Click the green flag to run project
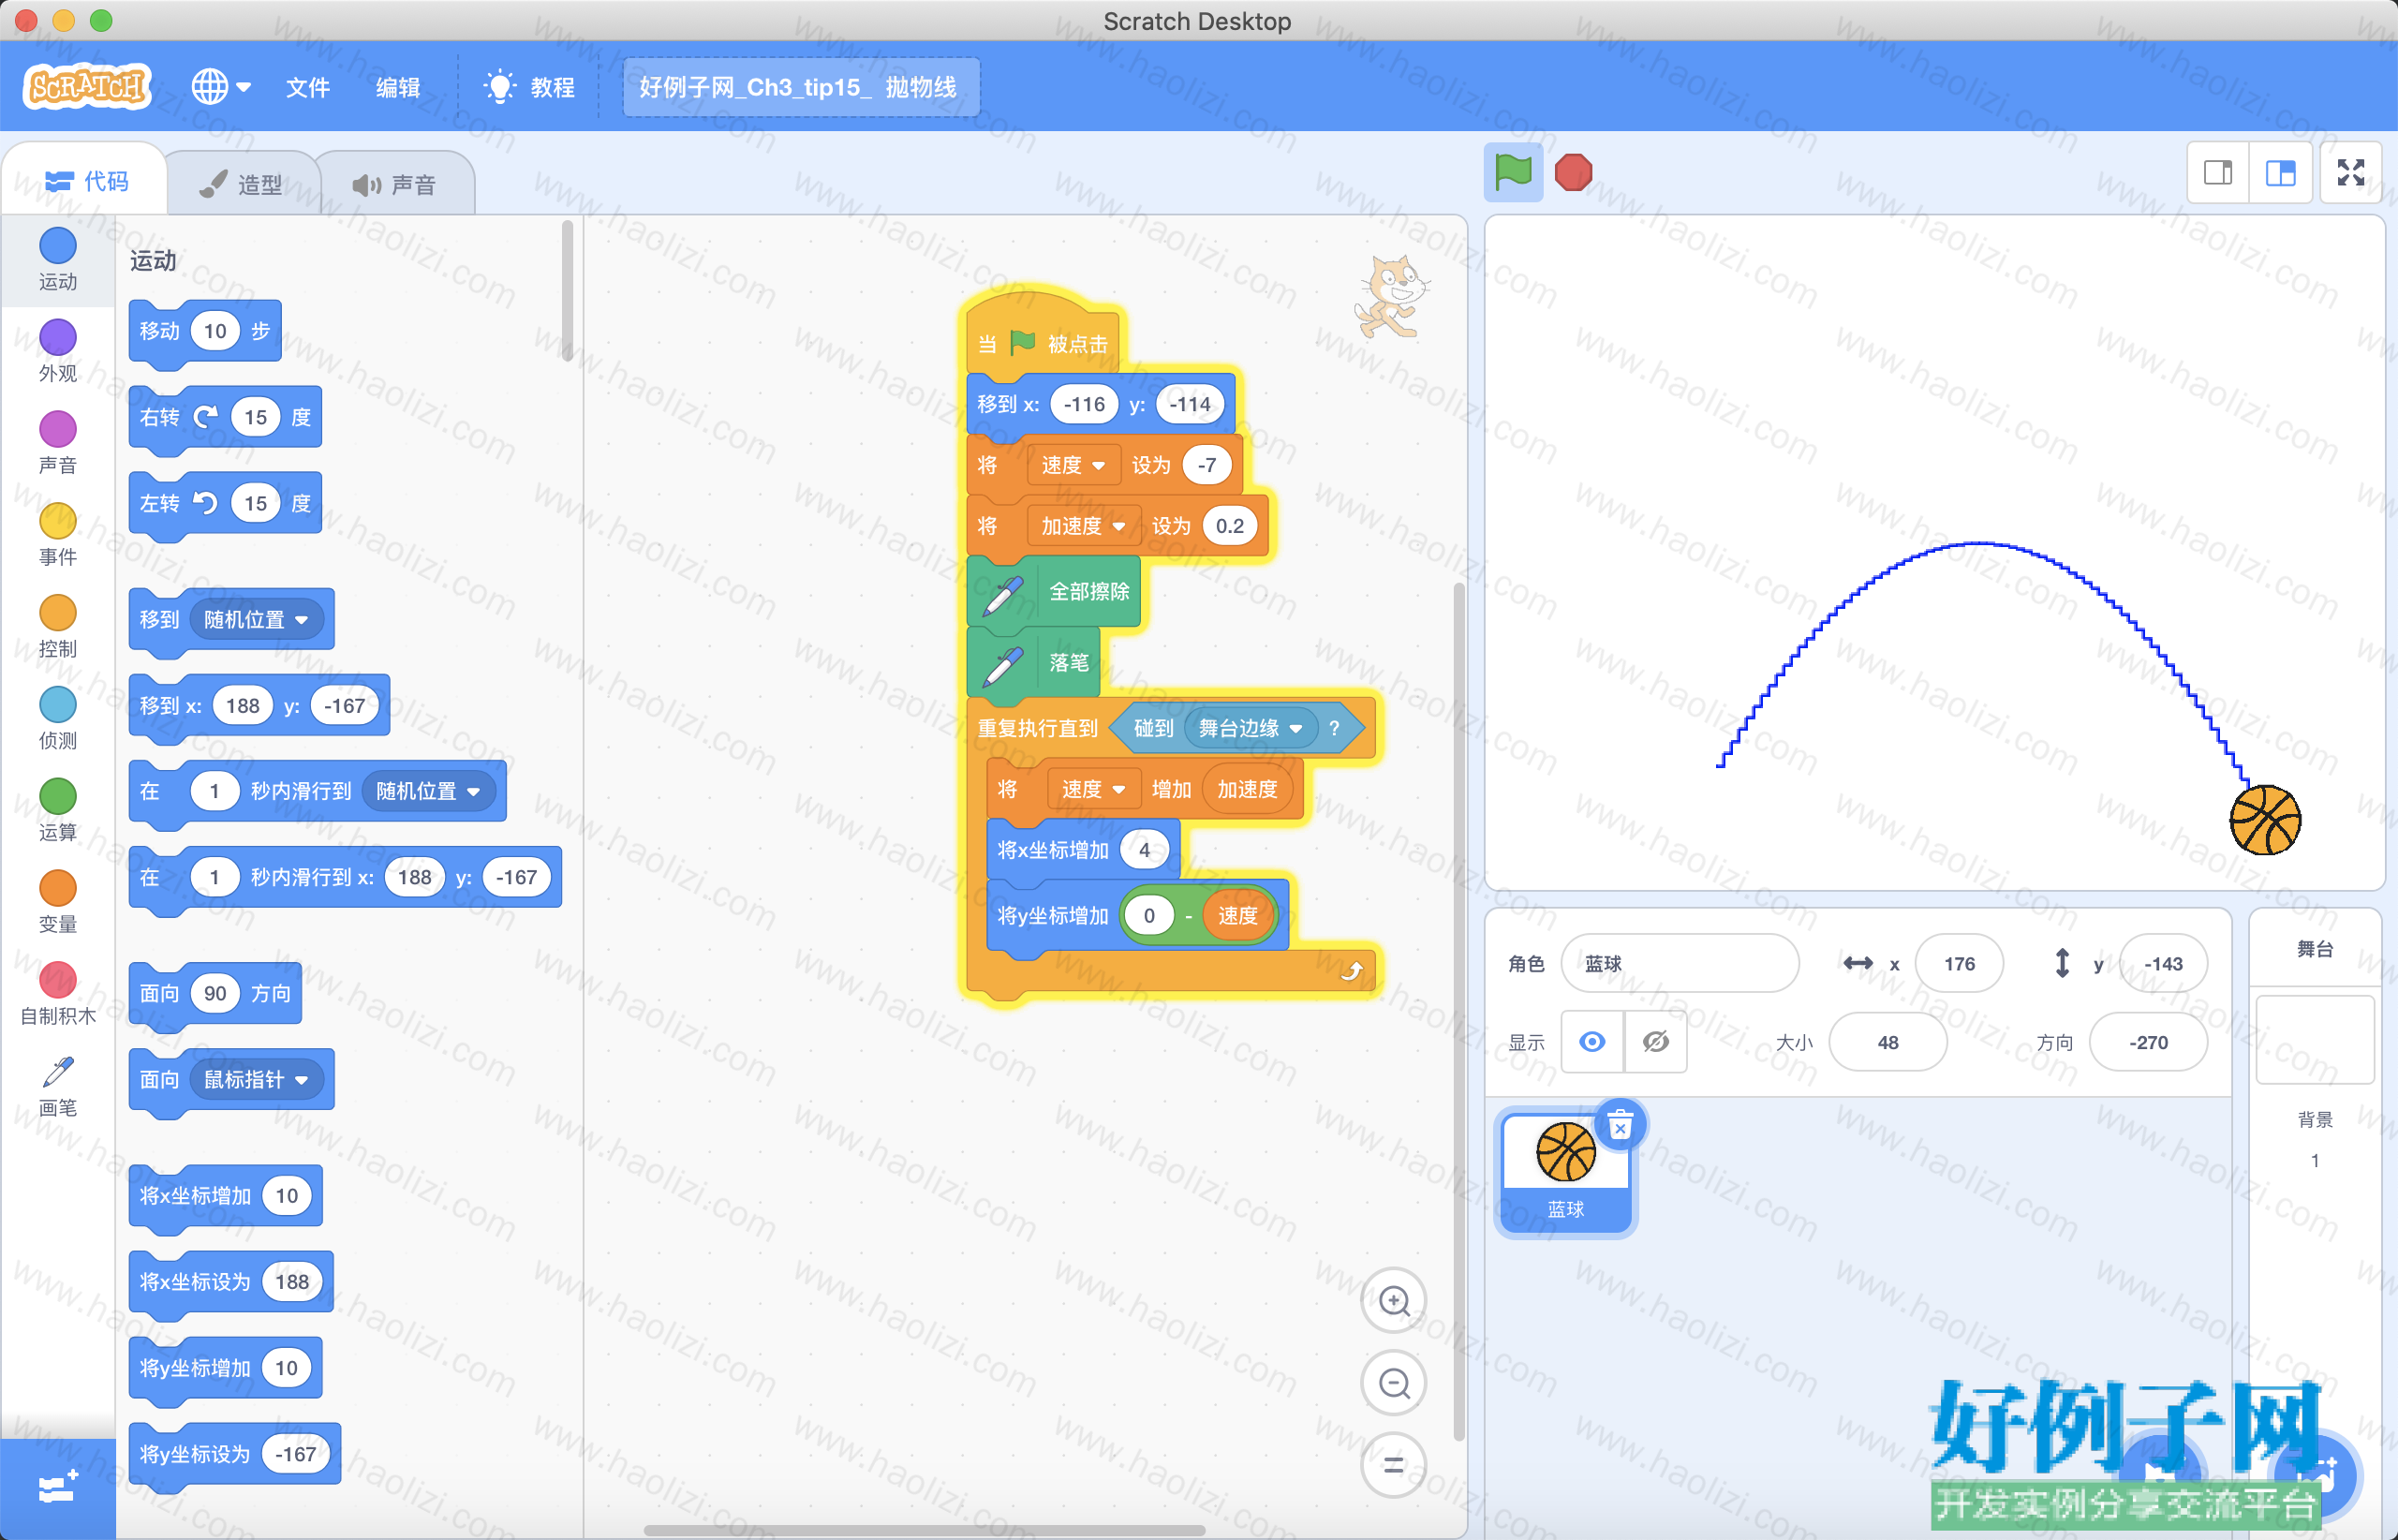This screenshot has width=2398, height=1540. pyautogui.click(x=1513, y=172)
